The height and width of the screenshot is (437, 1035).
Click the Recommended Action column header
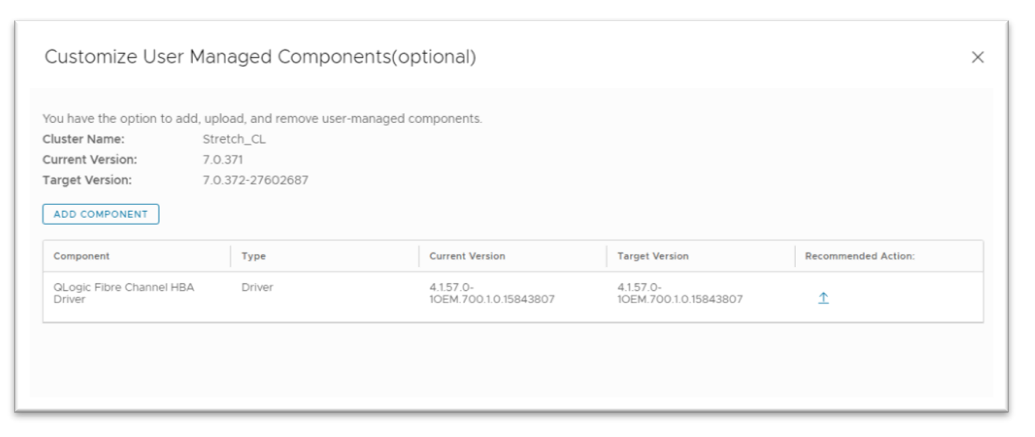coord(860,256)
